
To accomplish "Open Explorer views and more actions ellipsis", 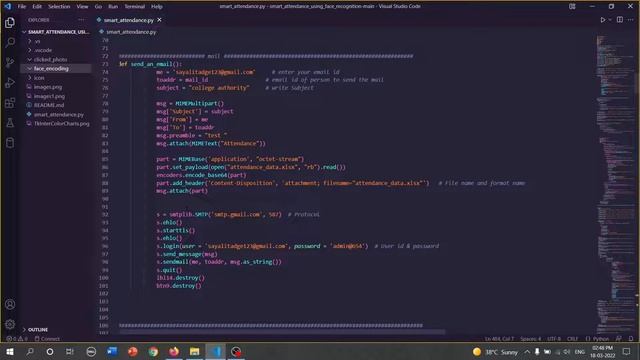I will click(x=81, y=20).
